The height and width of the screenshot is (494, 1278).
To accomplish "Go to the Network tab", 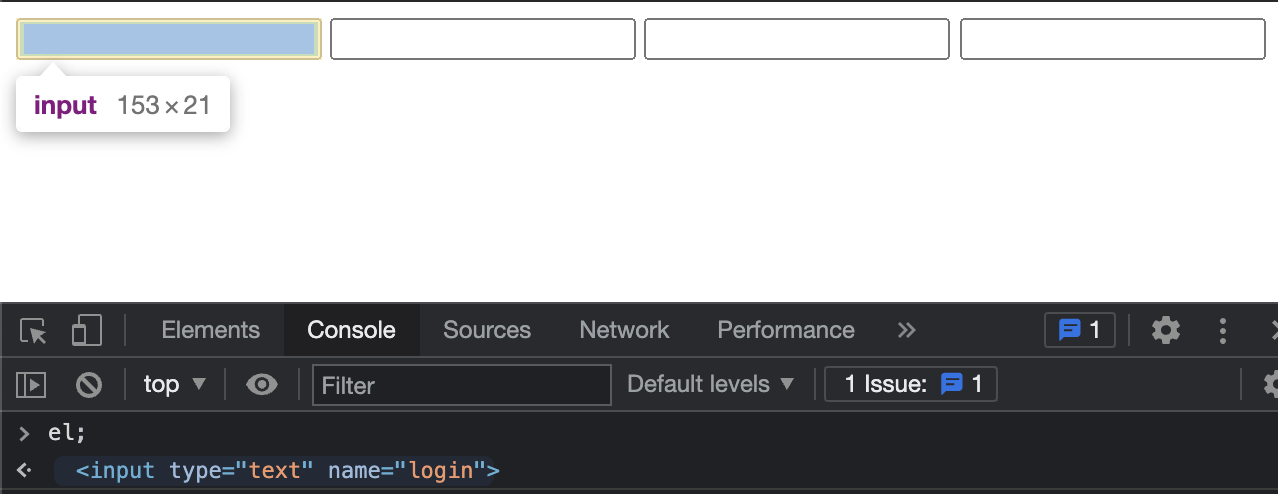I will (624, 330).
